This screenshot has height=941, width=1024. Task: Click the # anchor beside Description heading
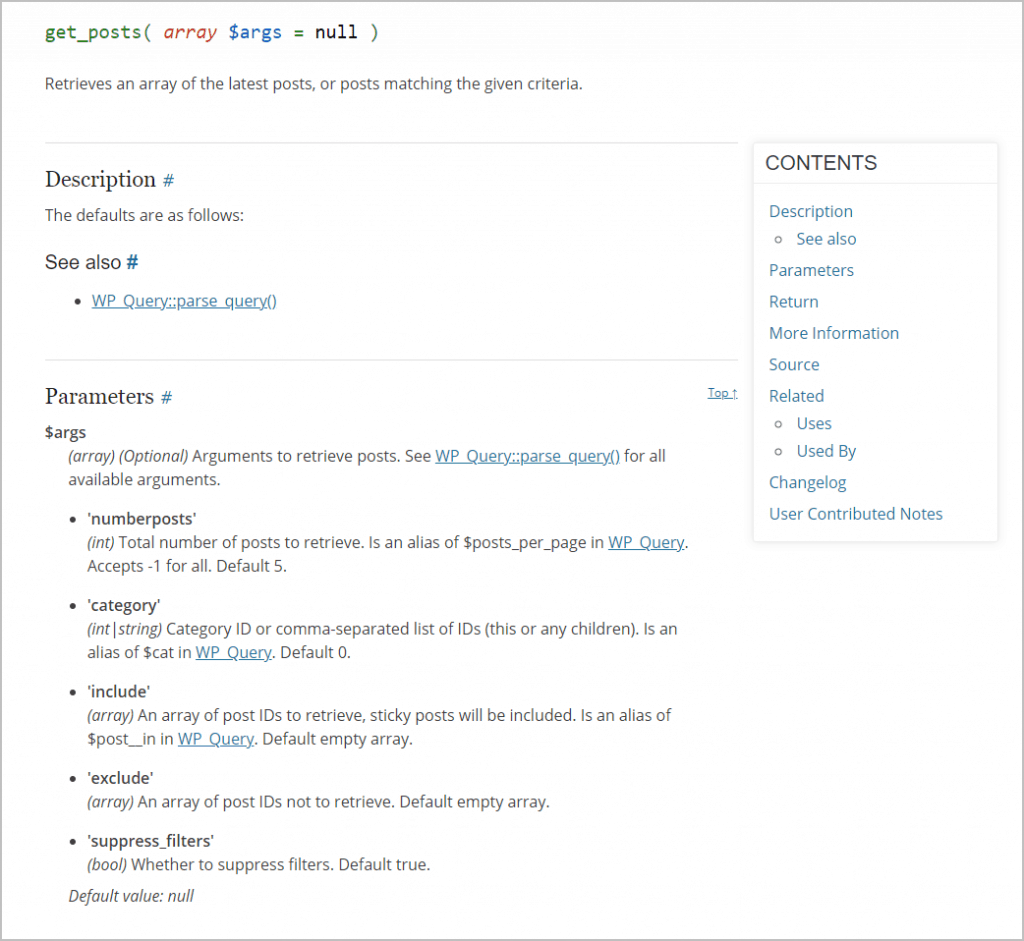pyautogui.click(x=168, y=181)
